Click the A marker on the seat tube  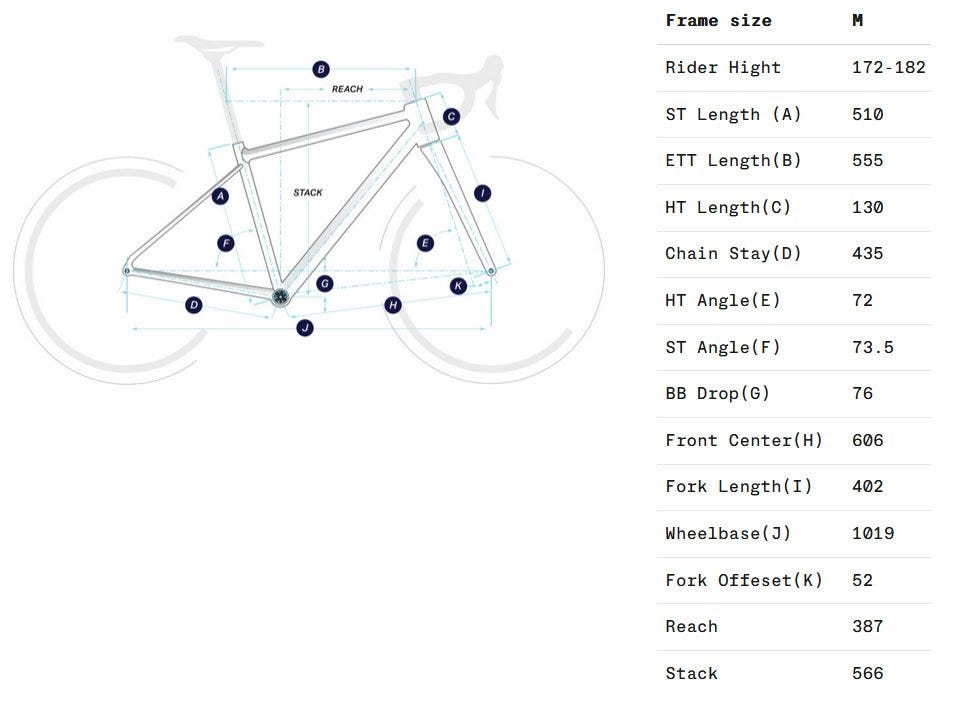221,196
